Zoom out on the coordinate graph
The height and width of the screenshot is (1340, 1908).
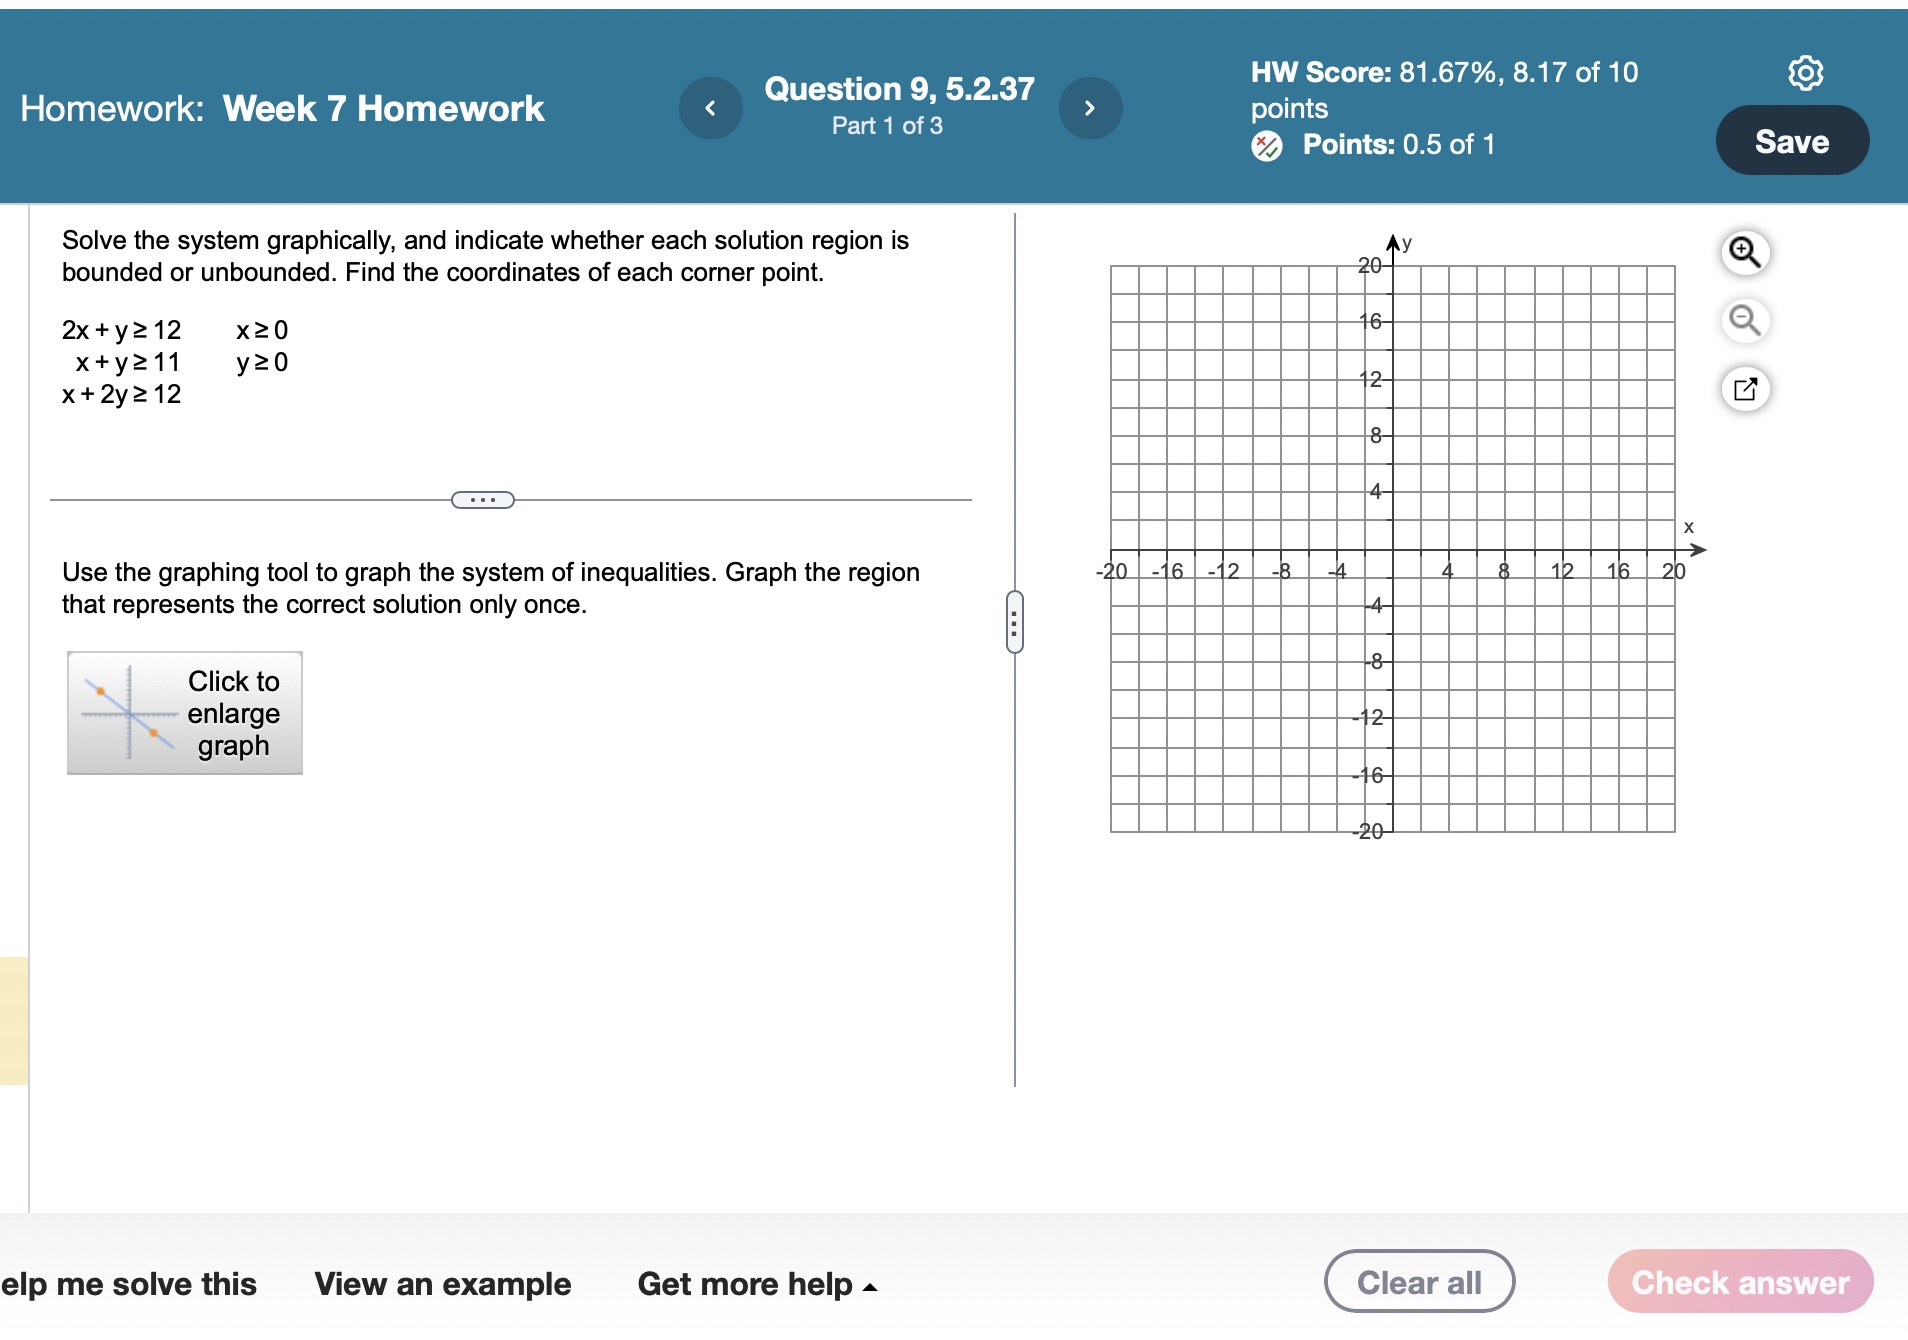(1744, 321)
